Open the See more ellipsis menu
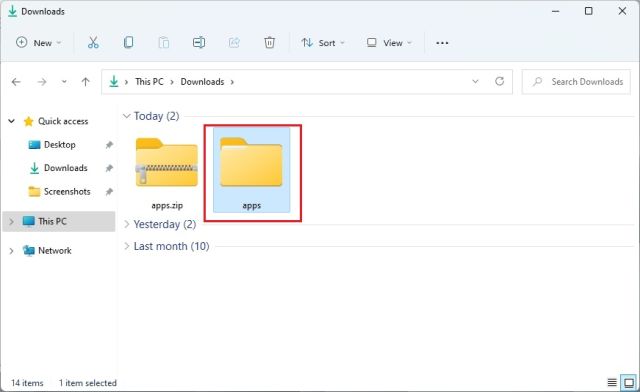 [x=442, y=42]
